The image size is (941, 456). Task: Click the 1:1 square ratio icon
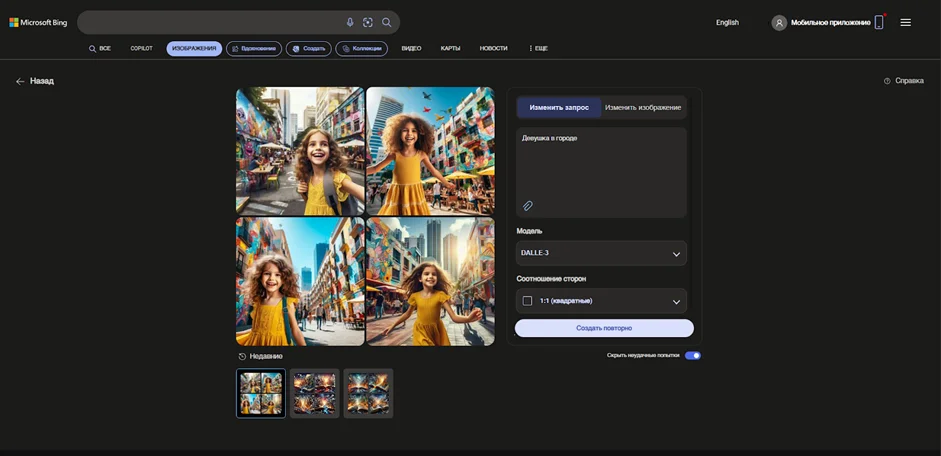tap(527, 301)
